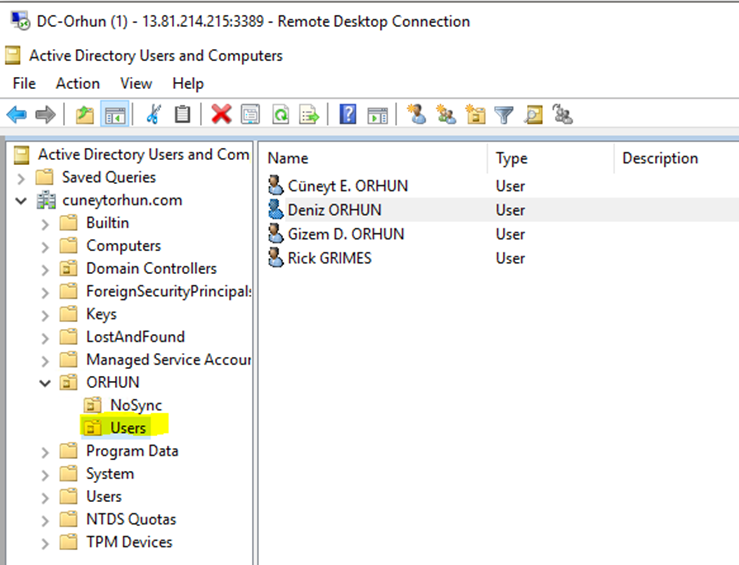Image resolution: width=739 pixels, height=565 pixels.
Task: Select the System tree item
Action: [x=110, y=474]
